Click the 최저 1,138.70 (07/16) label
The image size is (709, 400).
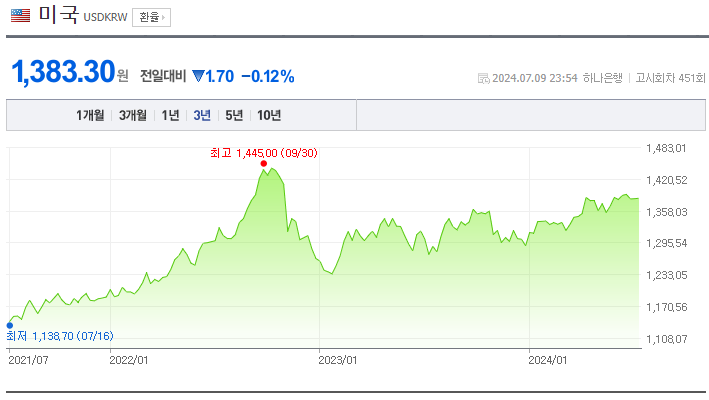click(x=60, y=336)
